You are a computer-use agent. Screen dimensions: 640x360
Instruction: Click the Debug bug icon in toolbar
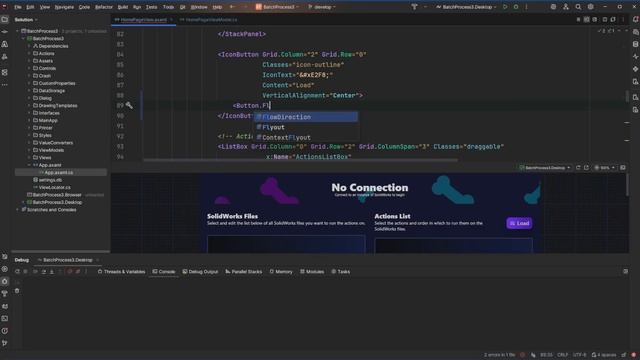pos(516,7)
